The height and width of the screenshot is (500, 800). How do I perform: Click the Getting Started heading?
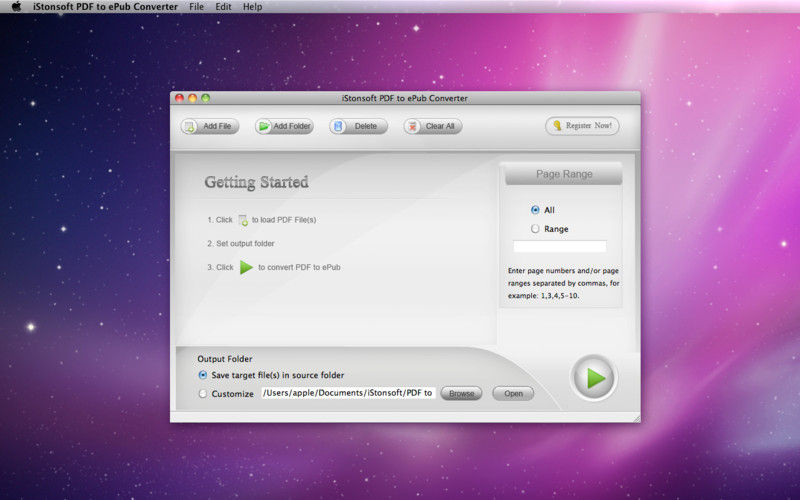point(257,182)
